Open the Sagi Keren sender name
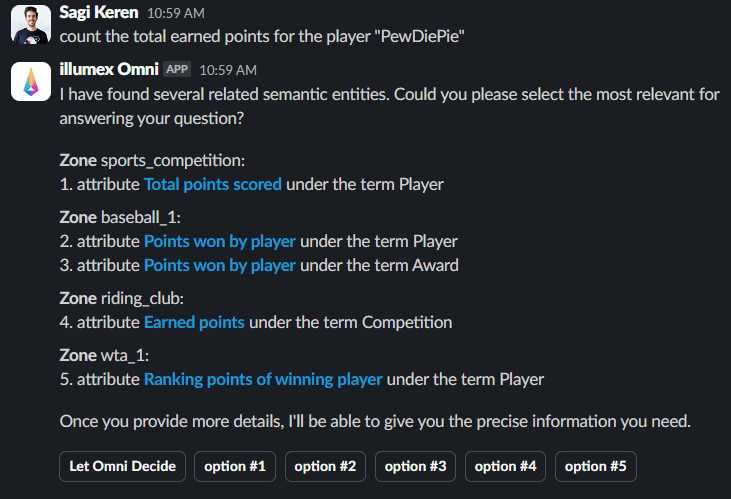 pyautogui.click(x=99, y=14)
